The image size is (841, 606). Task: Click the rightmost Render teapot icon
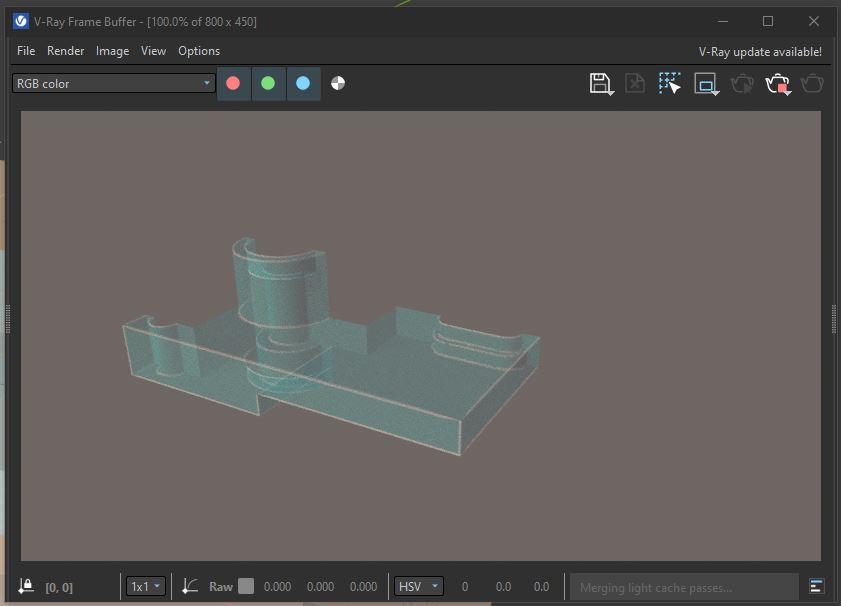pos(812,84)
